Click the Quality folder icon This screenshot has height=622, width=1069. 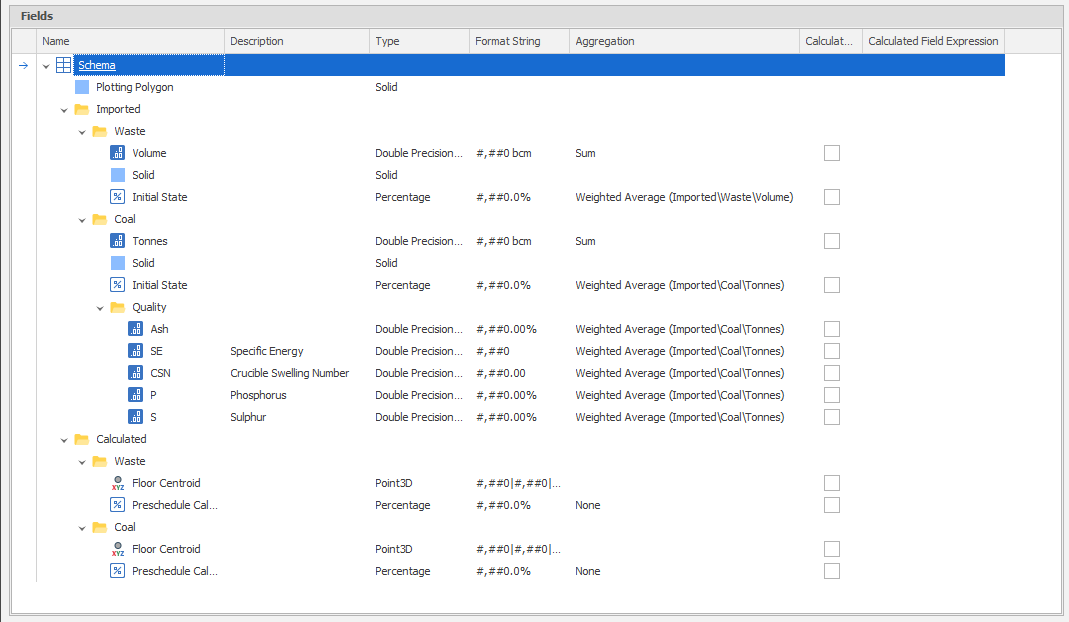117,307
